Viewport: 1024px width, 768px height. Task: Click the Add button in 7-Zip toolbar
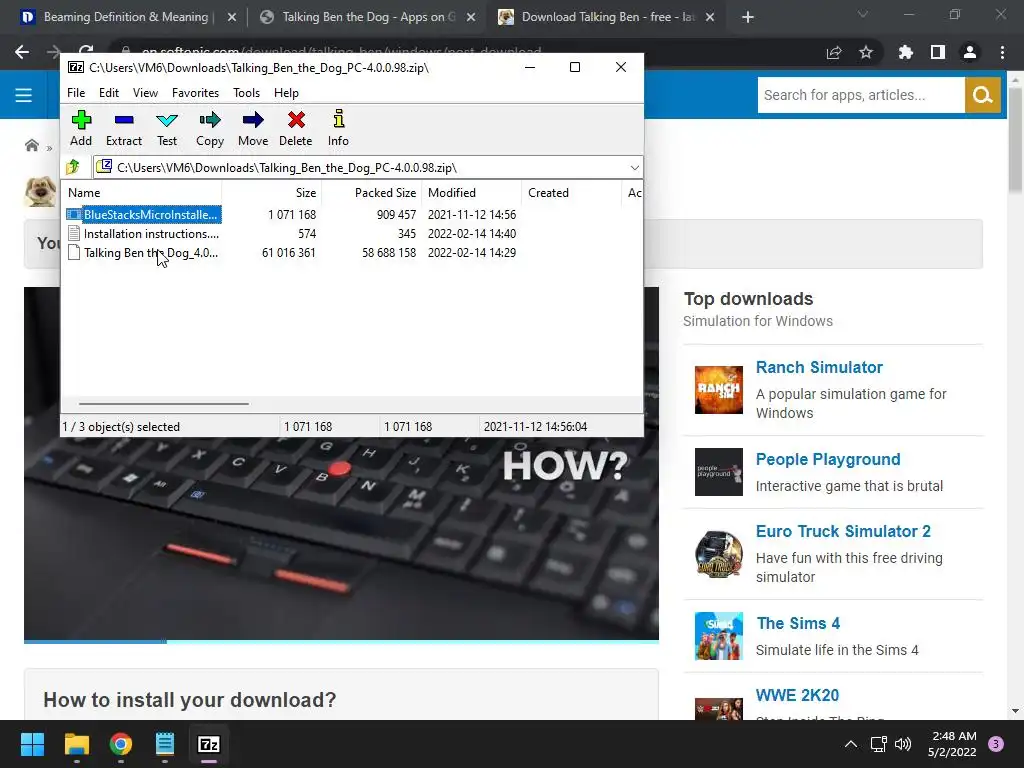(81, 128)
